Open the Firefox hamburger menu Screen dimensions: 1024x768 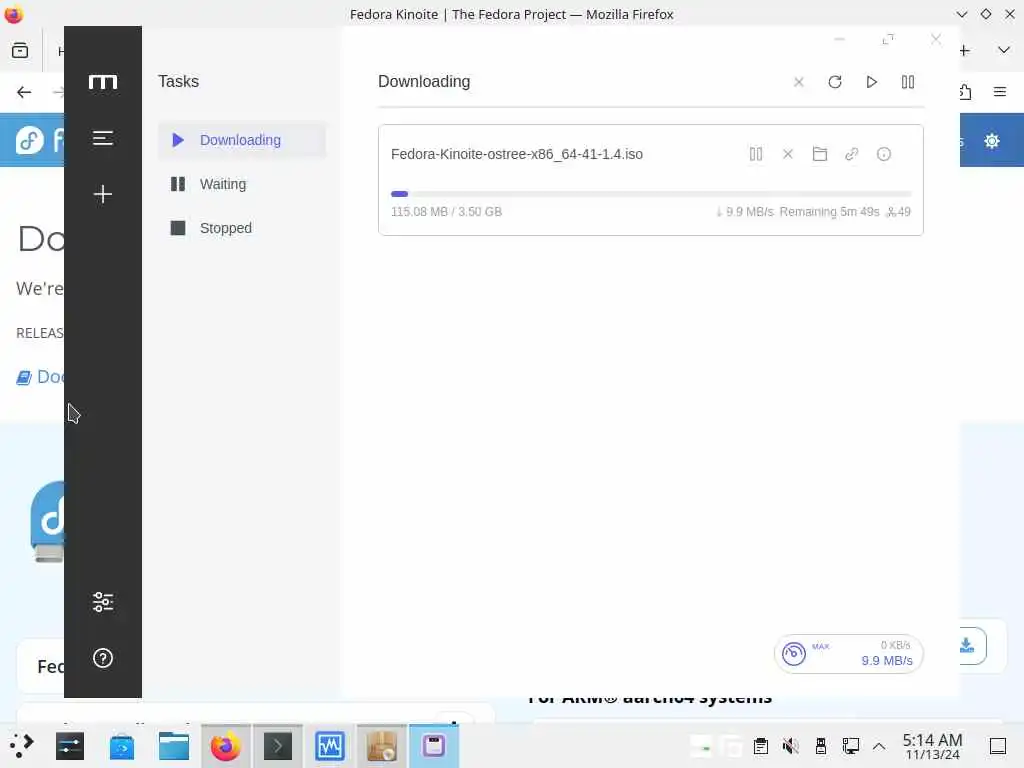(1000, 92)
